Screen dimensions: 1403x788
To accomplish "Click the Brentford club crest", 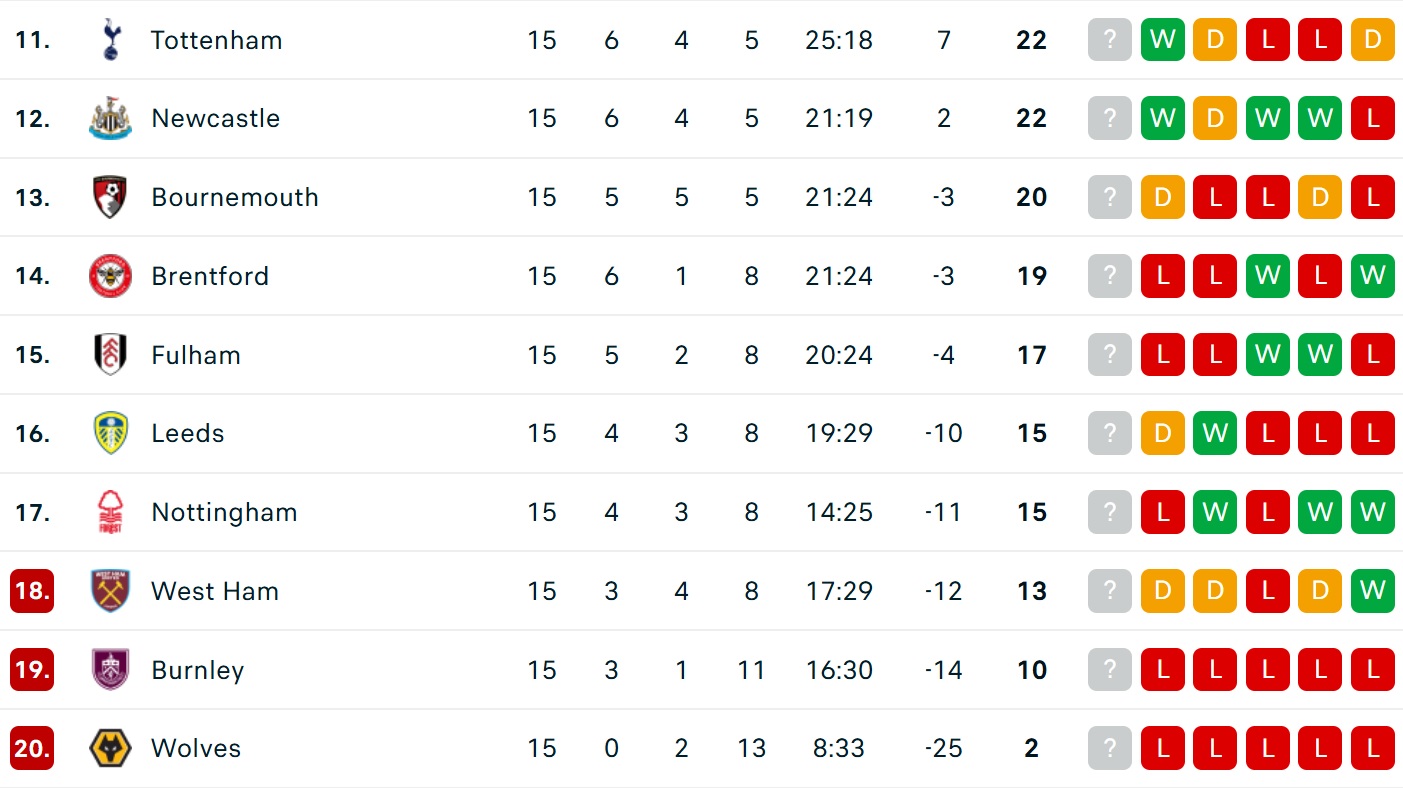I will pos(110,276).
